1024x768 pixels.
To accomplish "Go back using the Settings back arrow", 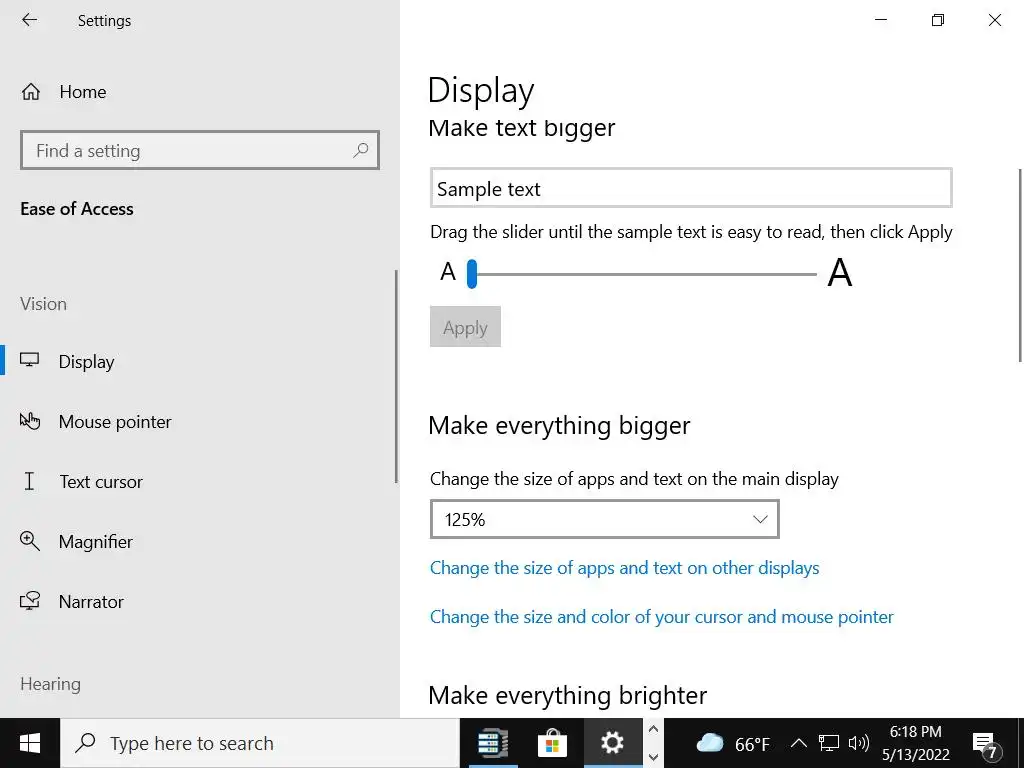I will [x=29, y=20].
